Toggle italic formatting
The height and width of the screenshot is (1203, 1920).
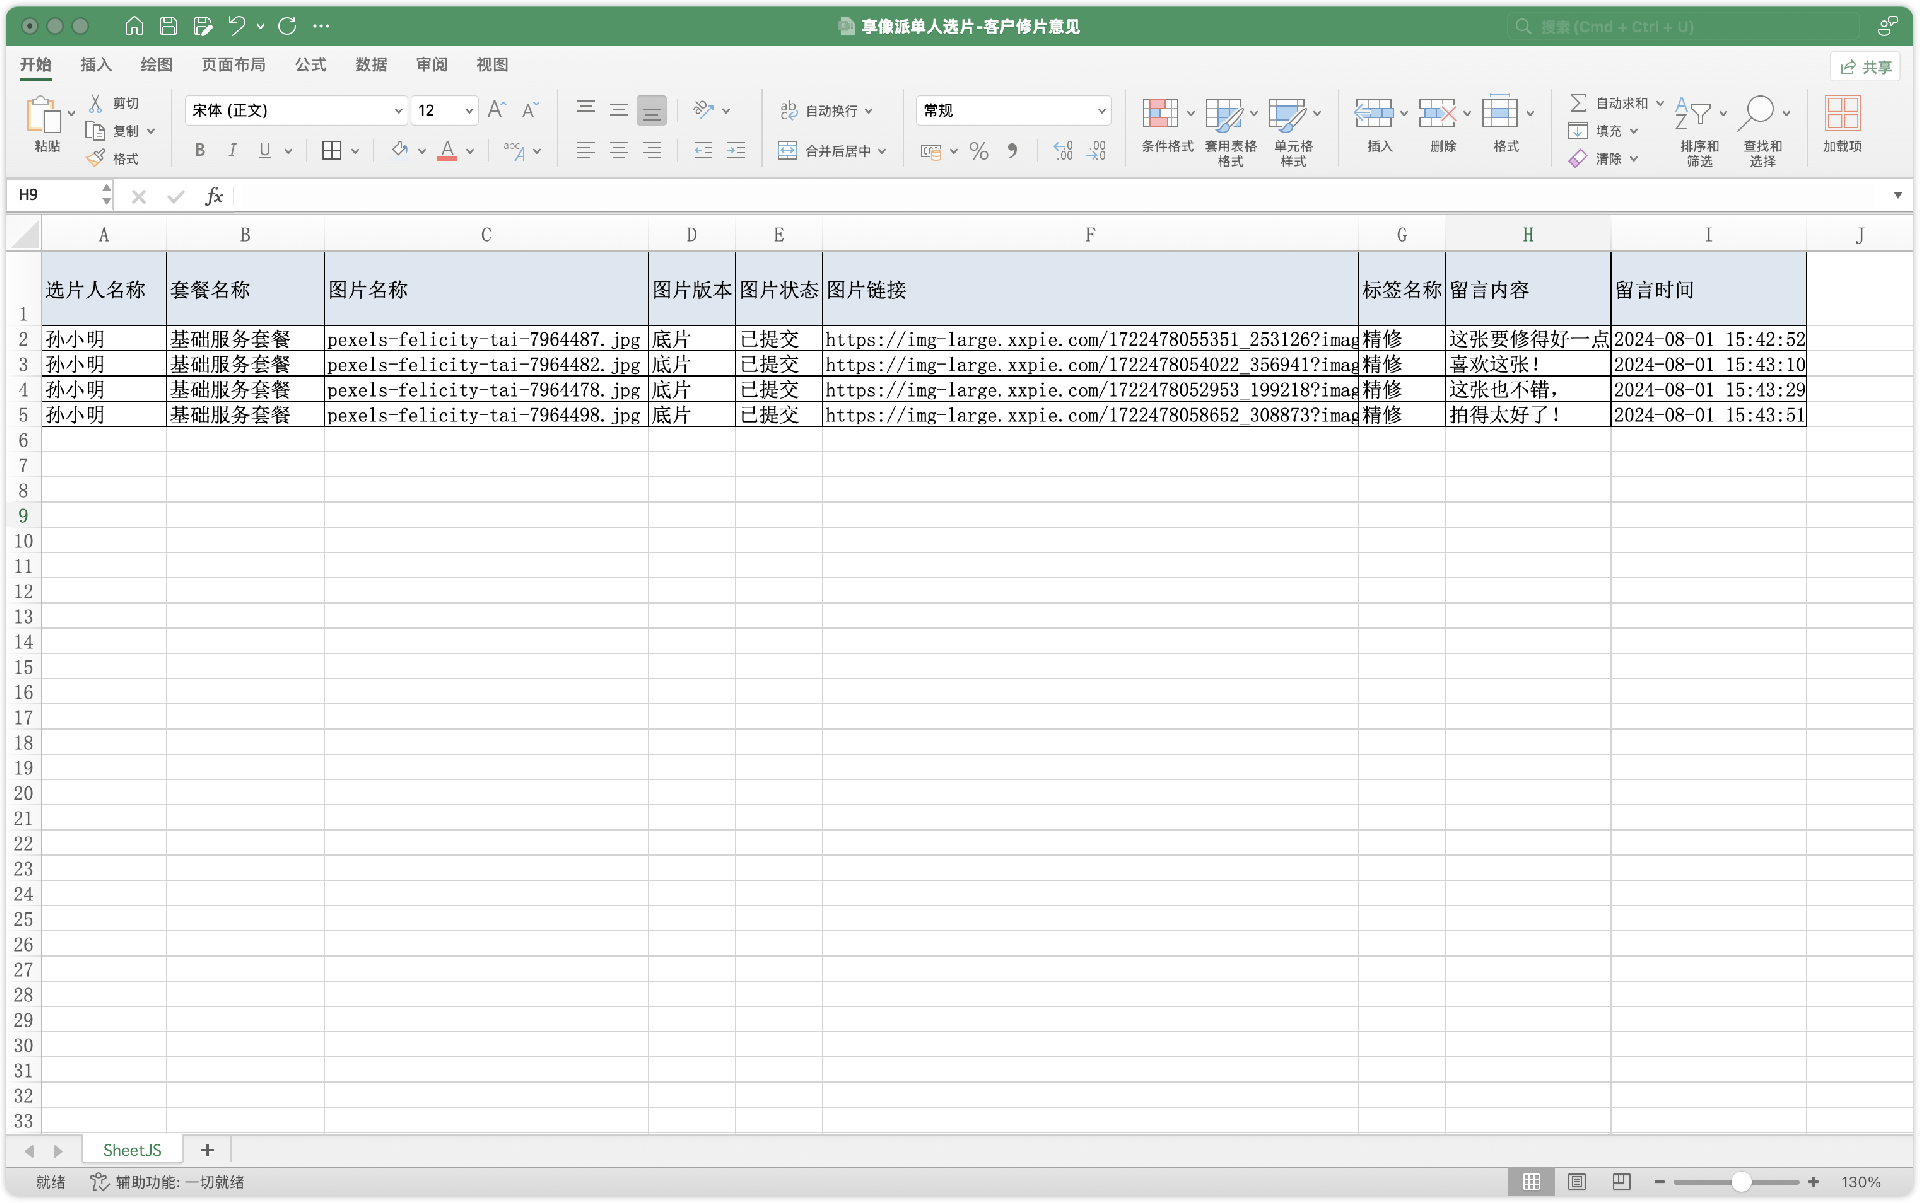pos(232,150)
